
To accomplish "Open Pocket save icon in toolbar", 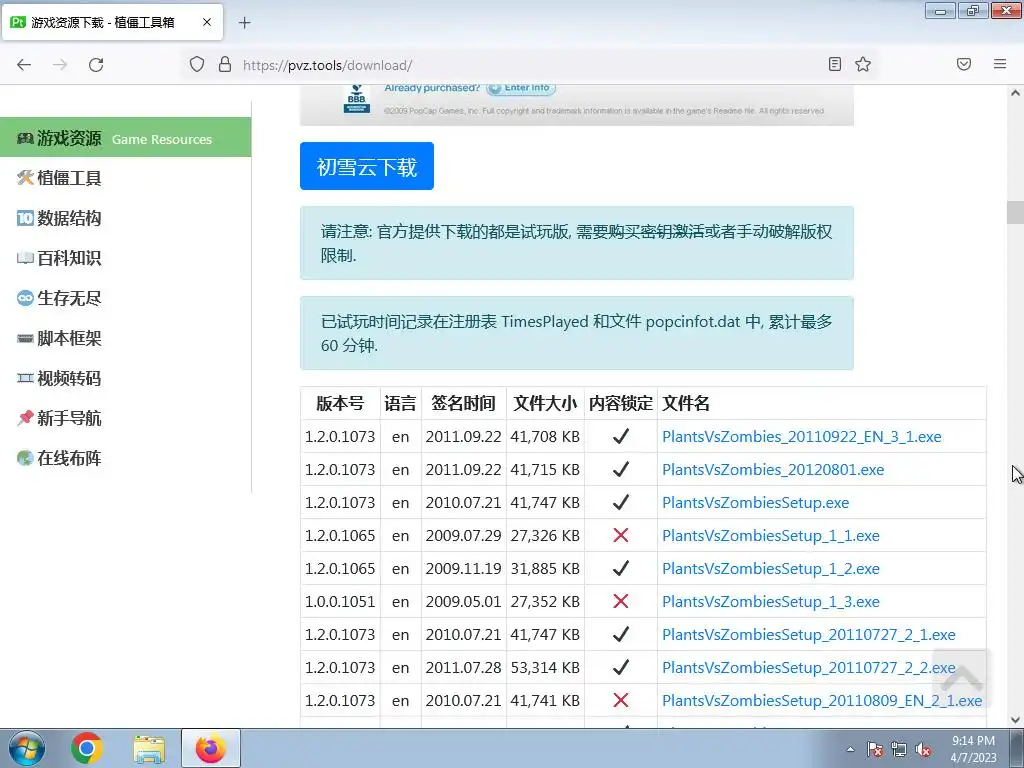I will (x=964, y=64).
